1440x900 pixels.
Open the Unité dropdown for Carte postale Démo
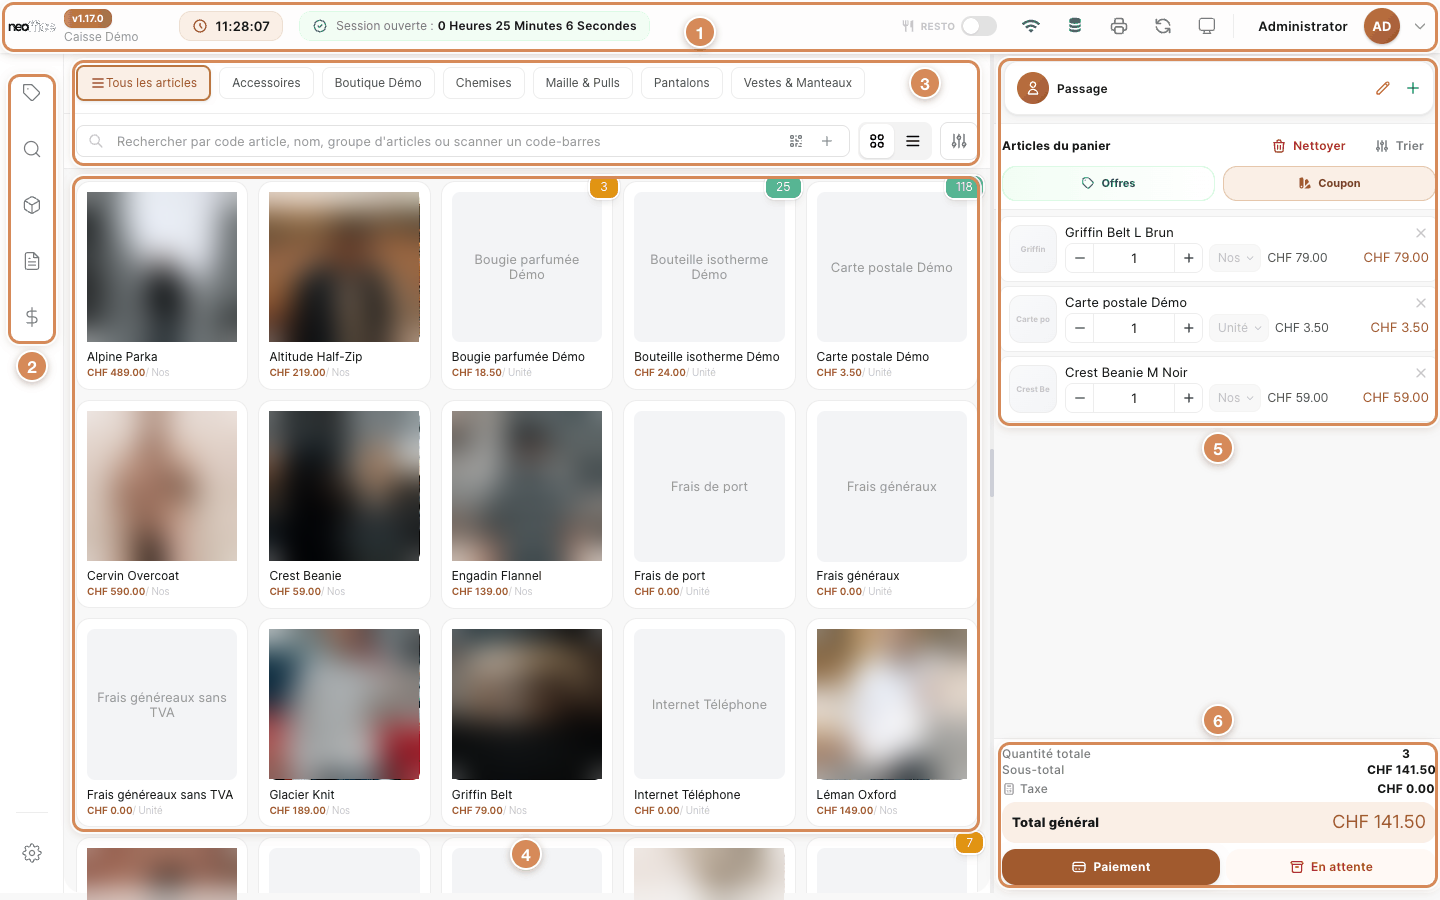1239,328
